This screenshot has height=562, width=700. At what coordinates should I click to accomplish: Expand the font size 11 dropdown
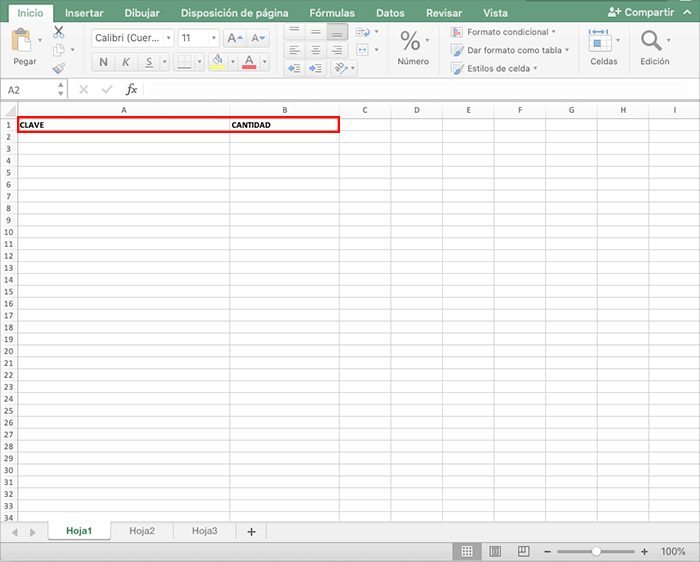click(213, 38)
